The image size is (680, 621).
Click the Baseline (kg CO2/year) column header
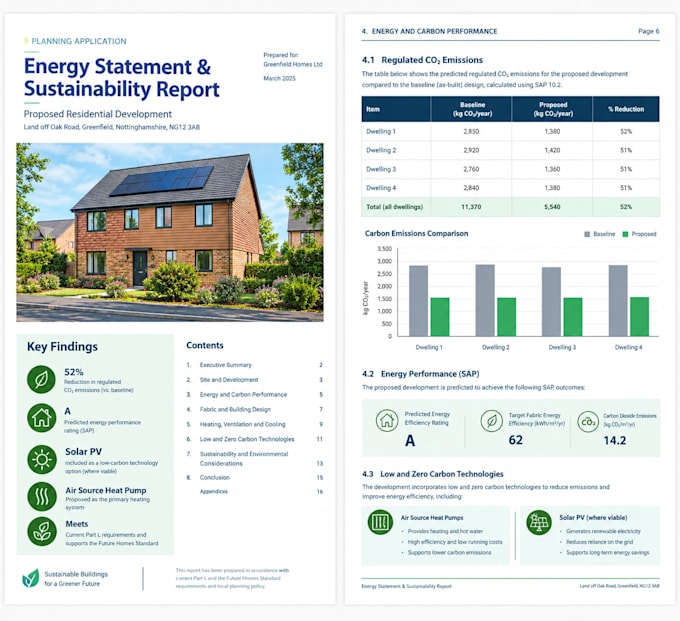[x=471, y=109]
